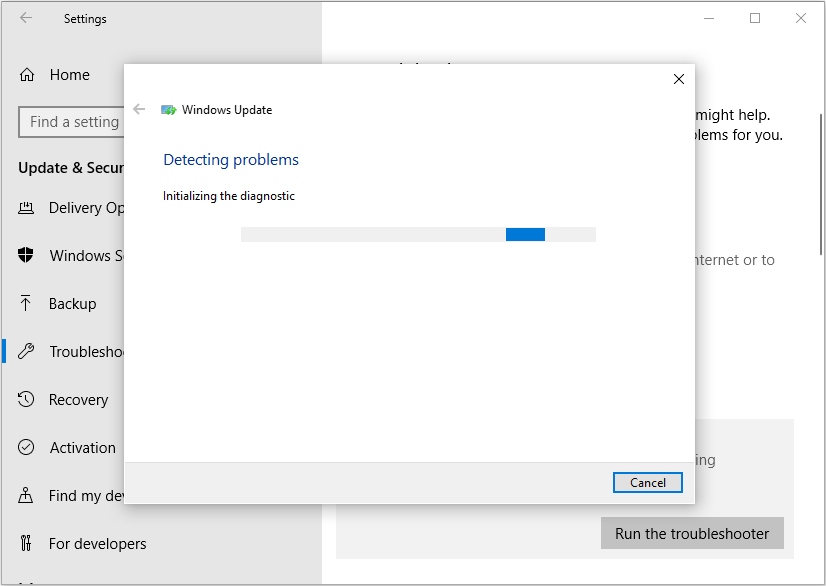Click the For developers sliders icon
The image size is (826, 586).
coord(26,544)
